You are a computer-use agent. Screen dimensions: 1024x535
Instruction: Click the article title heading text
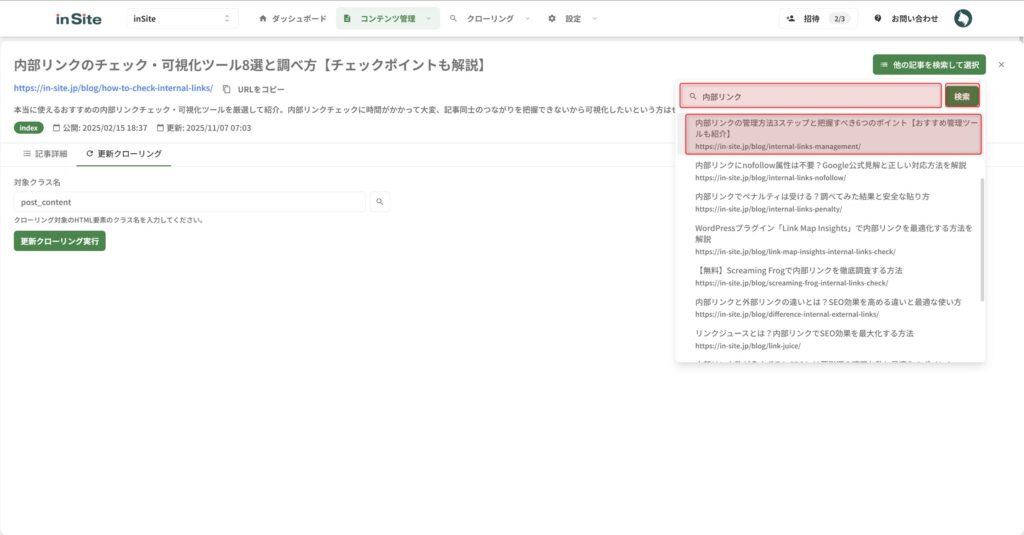(251, 65)
